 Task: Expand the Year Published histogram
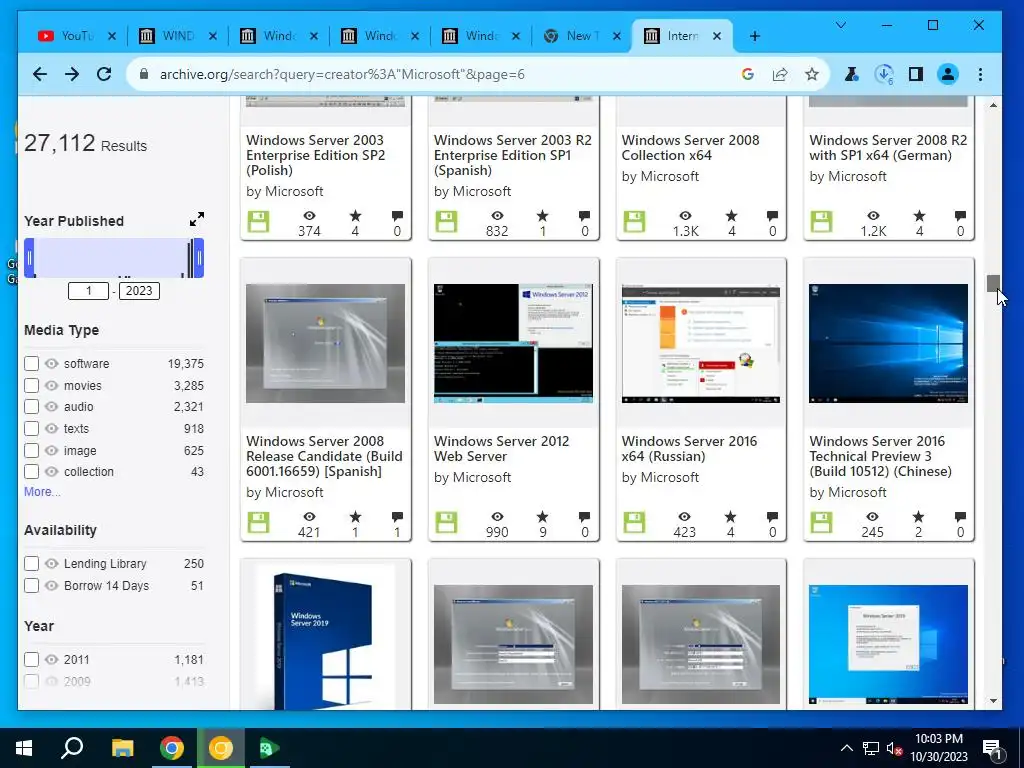197,219
